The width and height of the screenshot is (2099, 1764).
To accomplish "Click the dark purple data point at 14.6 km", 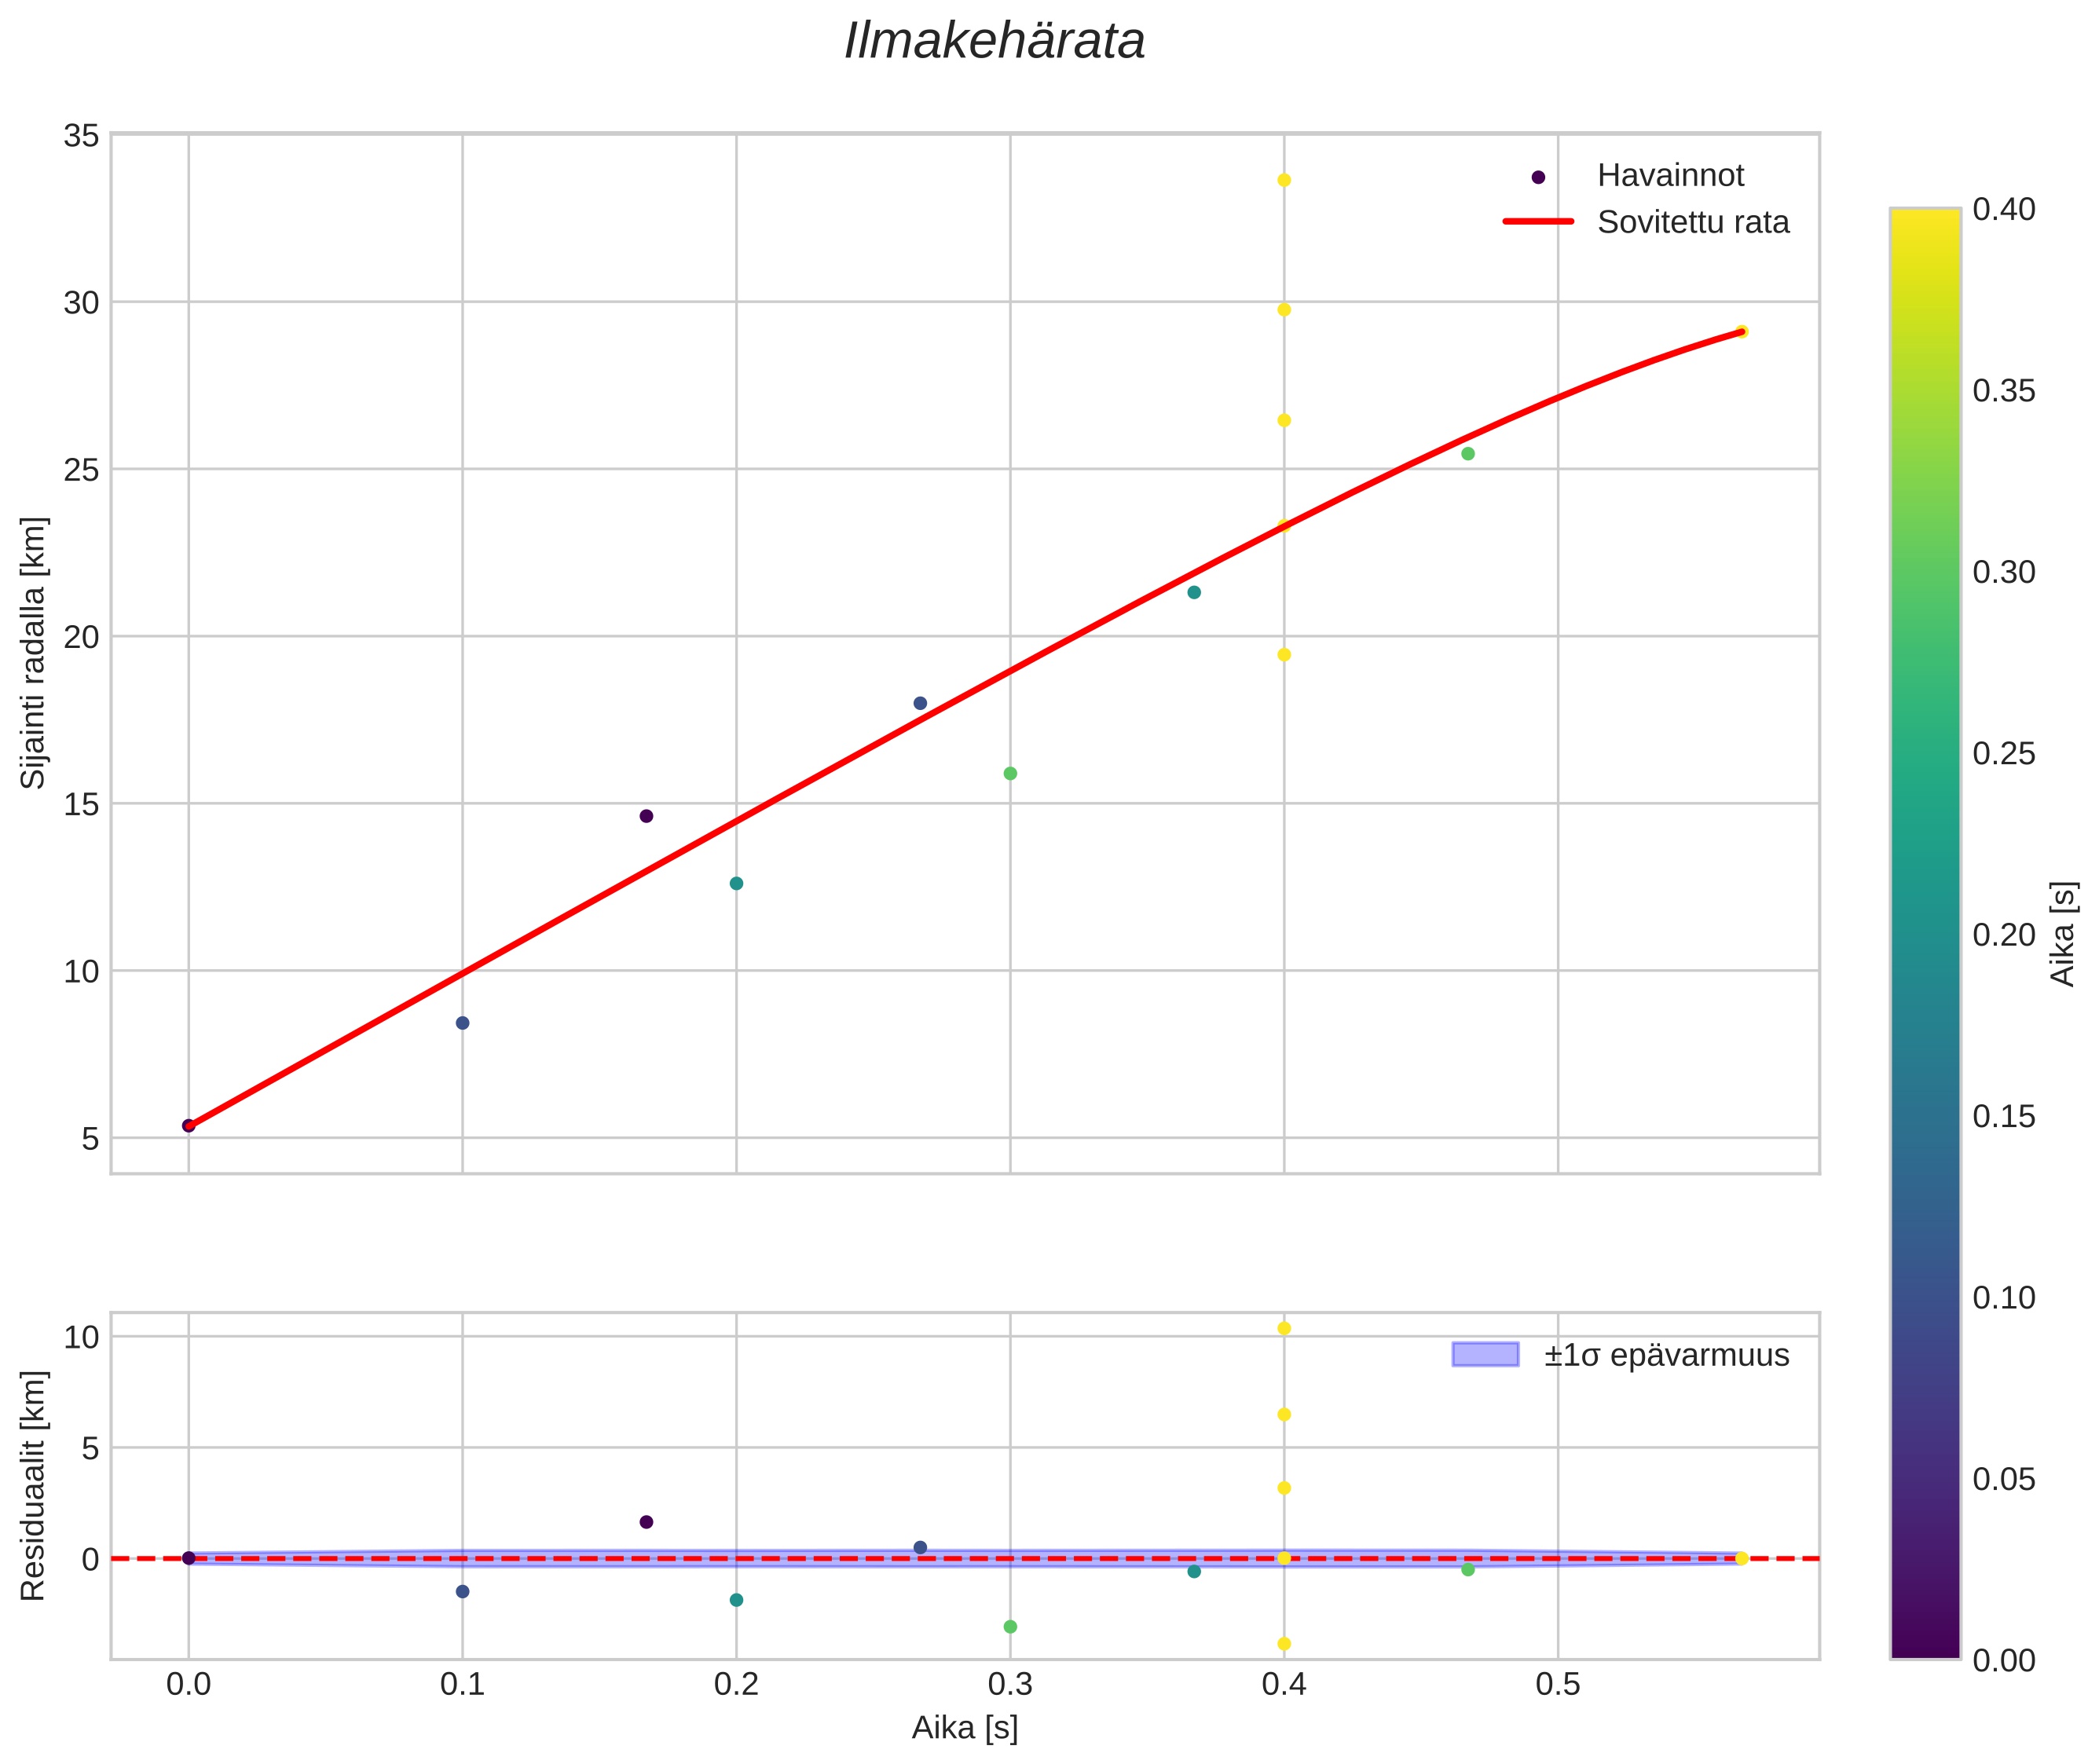I will (646, 816).
